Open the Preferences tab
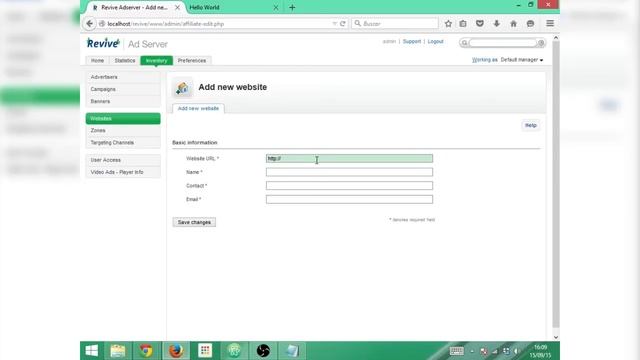The height and width of the screenshot is (360, 640). click(x=192, y=60)
